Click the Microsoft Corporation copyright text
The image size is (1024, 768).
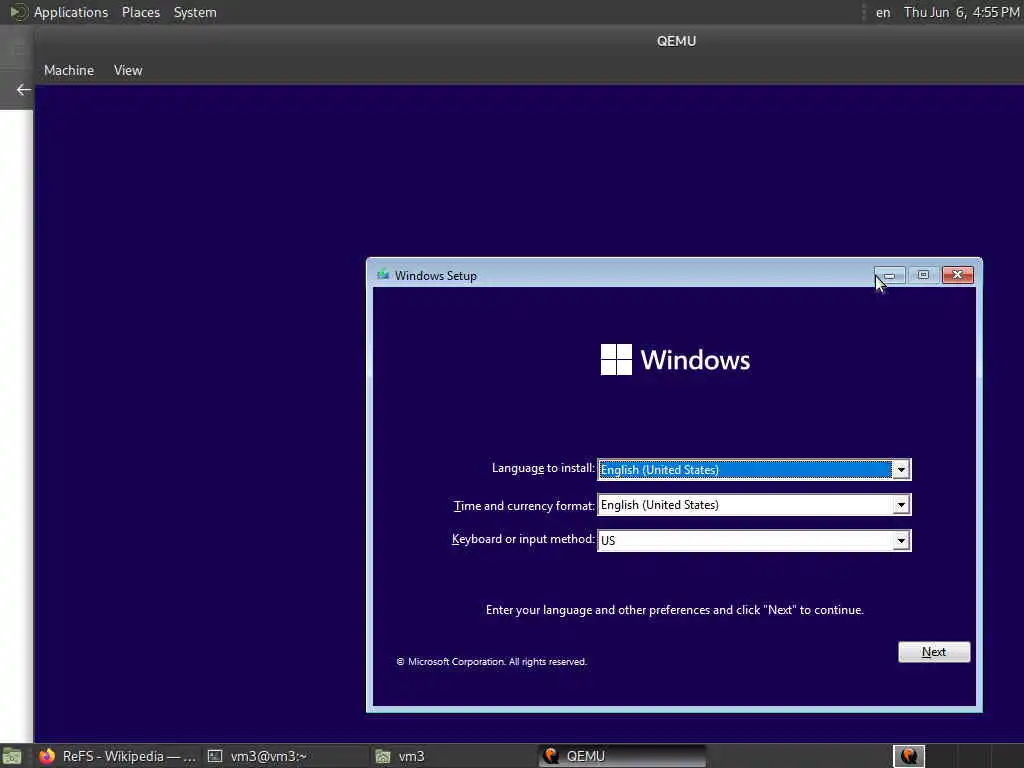[x=491, y=662]
